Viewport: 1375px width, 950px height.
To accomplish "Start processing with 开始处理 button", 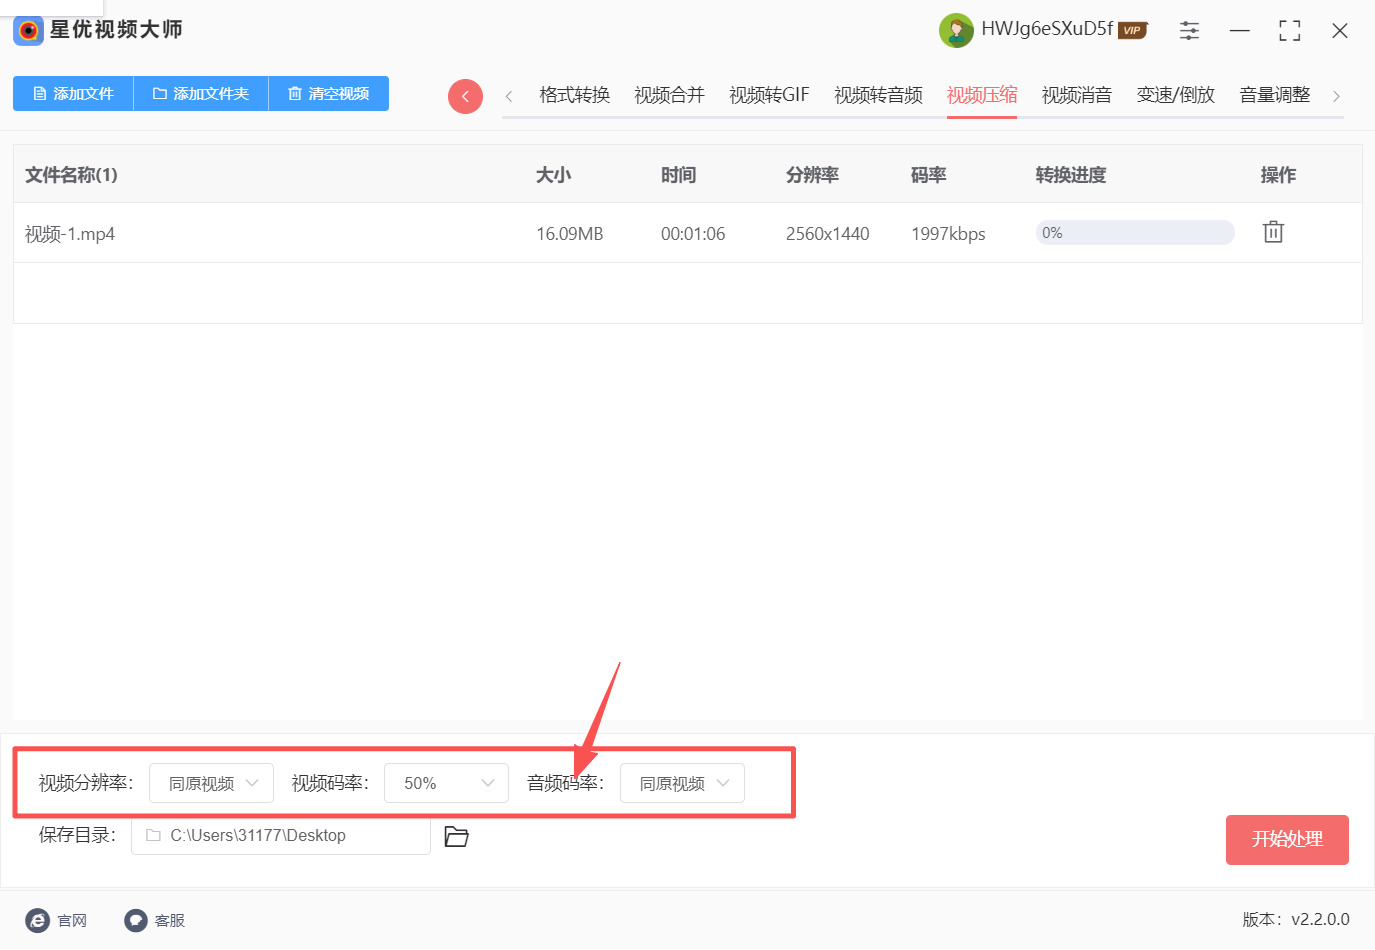I will click(1287, 840).
